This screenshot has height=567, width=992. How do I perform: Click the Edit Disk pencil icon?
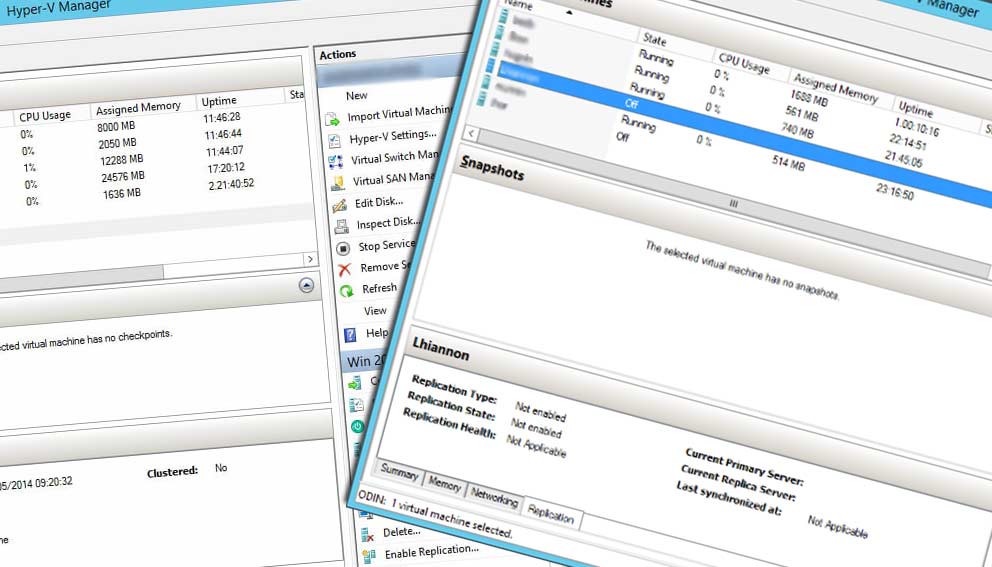(340, 205)
